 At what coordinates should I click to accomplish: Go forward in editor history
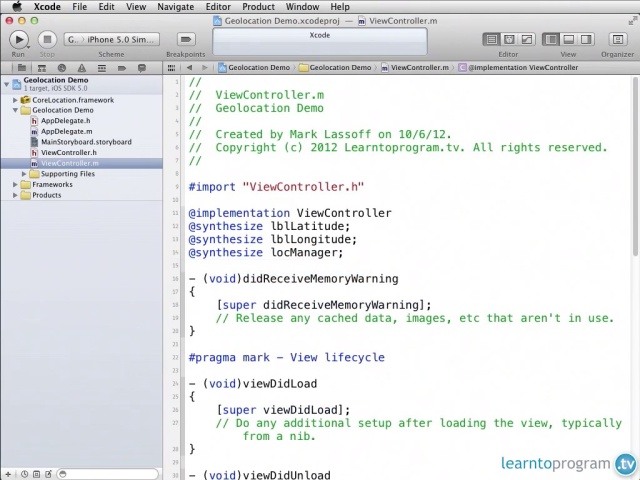pyautogui.click(x=205, y=68)
